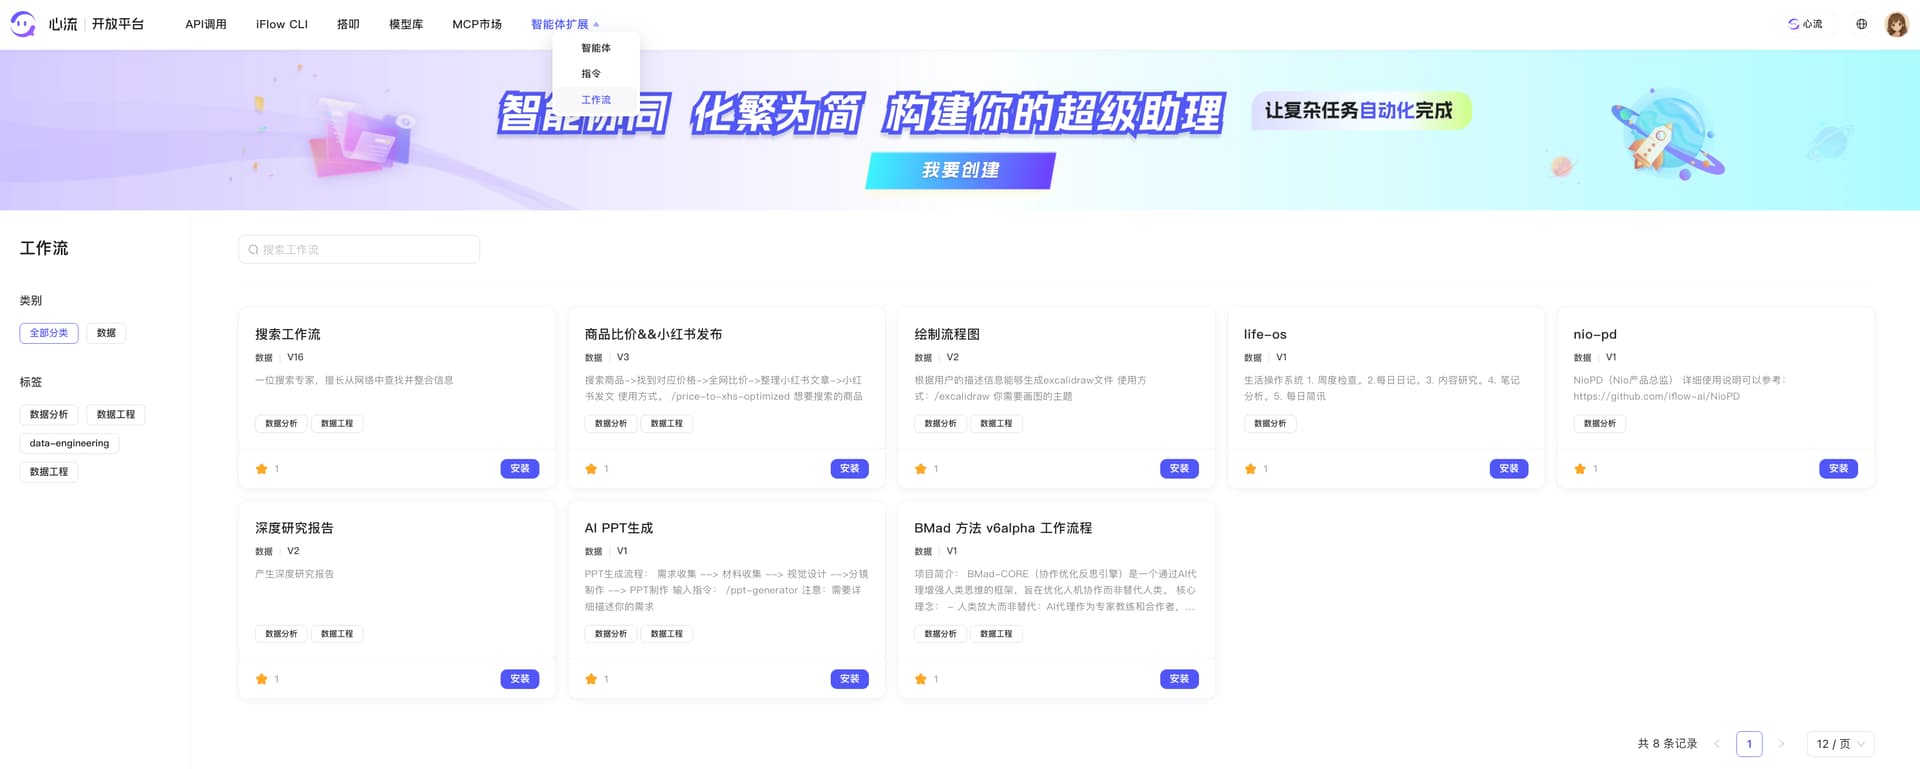1920x769 pixels.
Task: Select 智能体 in the dropdown menu
Action: [596, 48]
